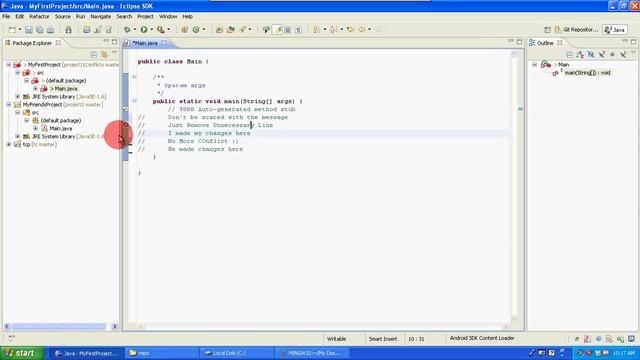Open the Window menu
This screenshot has width=640, height=360.
pyautogui.click(x=168, y=16)
